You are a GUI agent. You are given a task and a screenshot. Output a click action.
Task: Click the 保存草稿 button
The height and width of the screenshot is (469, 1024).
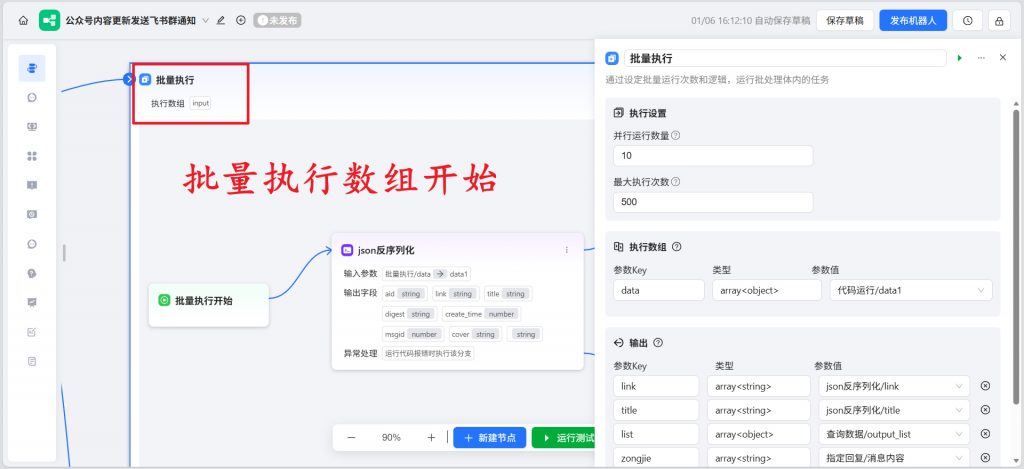[x=845, y=20]
